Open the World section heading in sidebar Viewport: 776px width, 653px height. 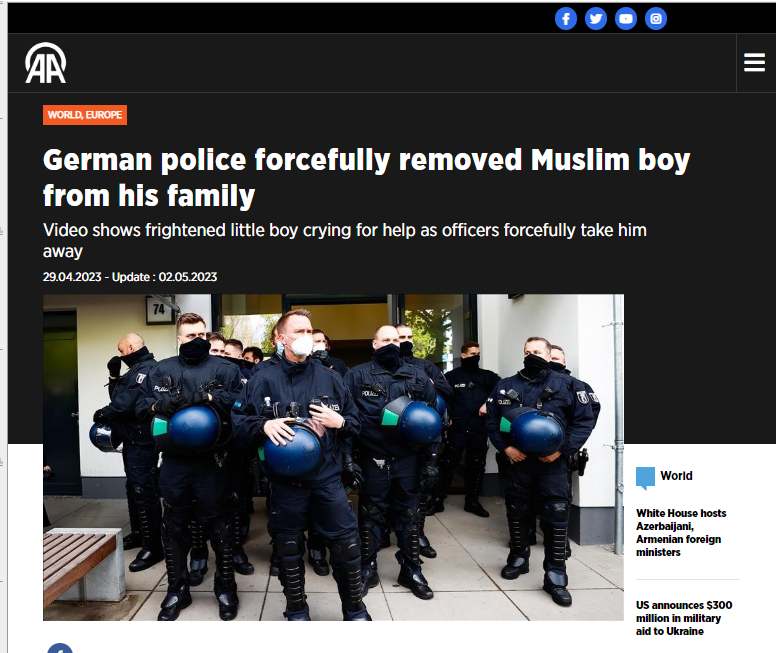676,476
